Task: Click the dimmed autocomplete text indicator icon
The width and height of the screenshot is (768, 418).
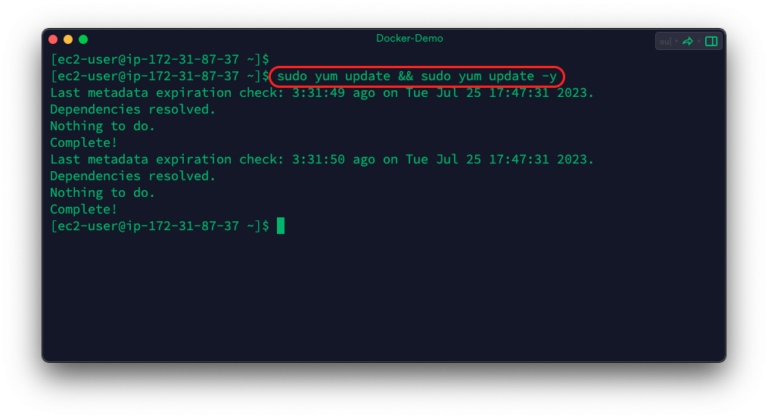Action: pyautogui.click(x=665, y=42)
